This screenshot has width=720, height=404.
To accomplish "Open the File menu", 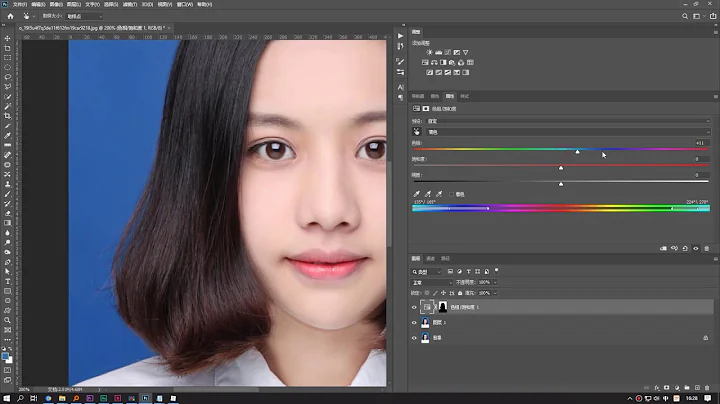I will pos(19,4).
